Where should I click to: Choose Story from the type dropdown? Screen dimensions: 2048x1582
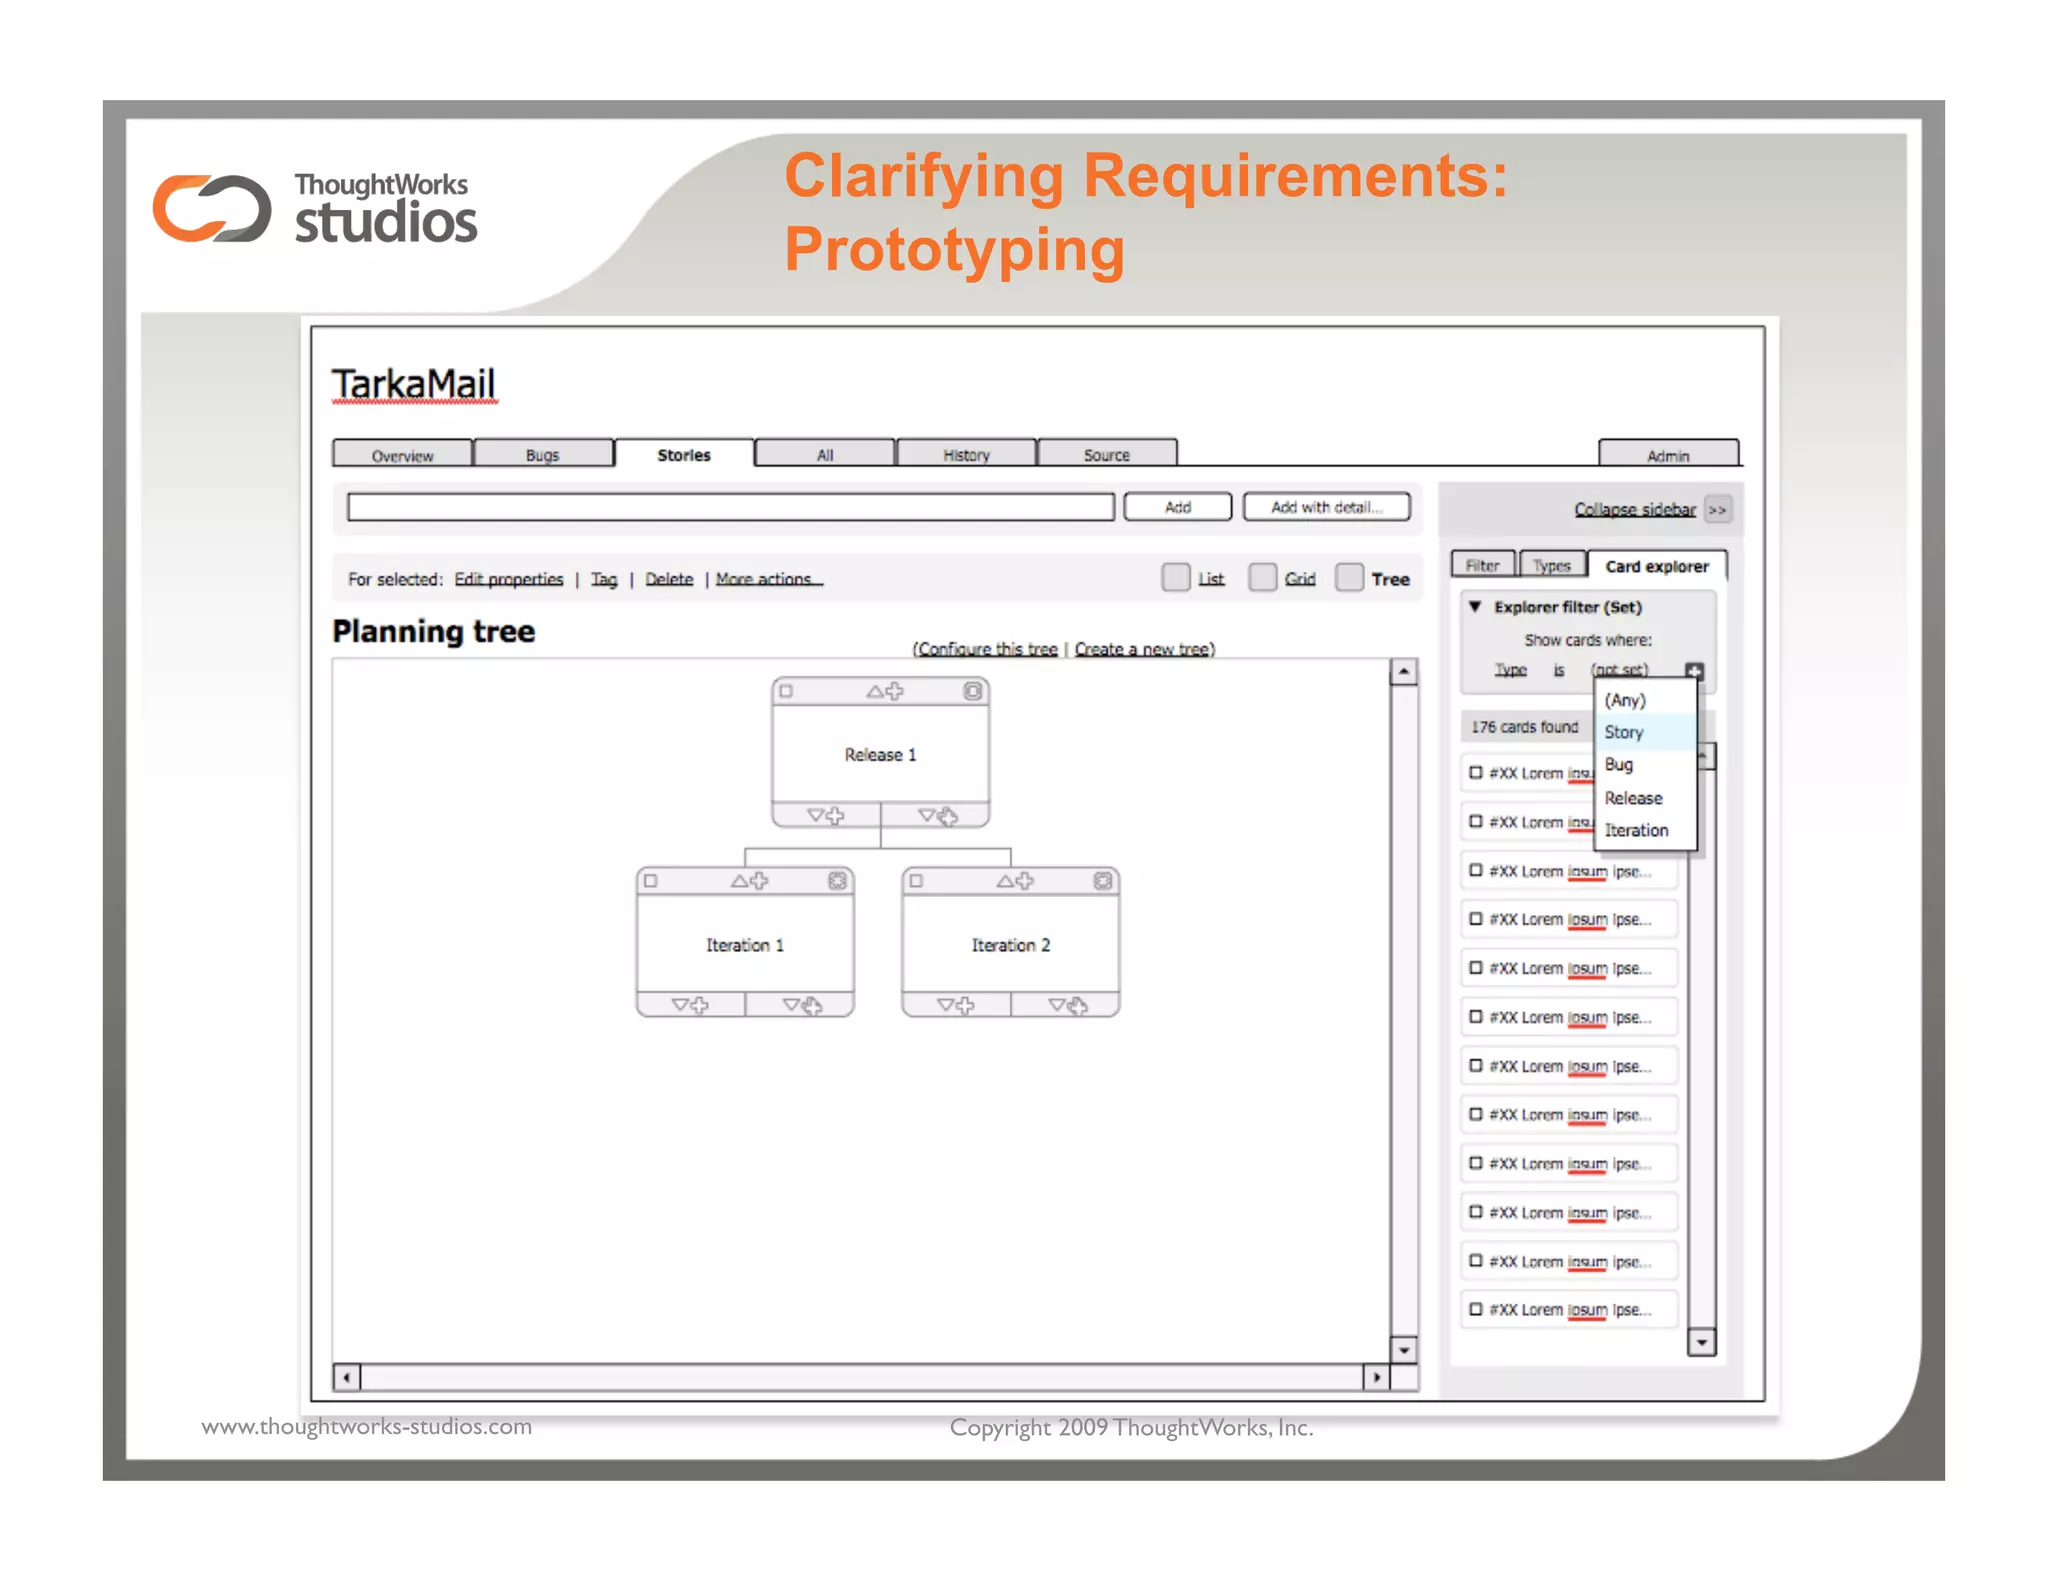pos(1645,732)
